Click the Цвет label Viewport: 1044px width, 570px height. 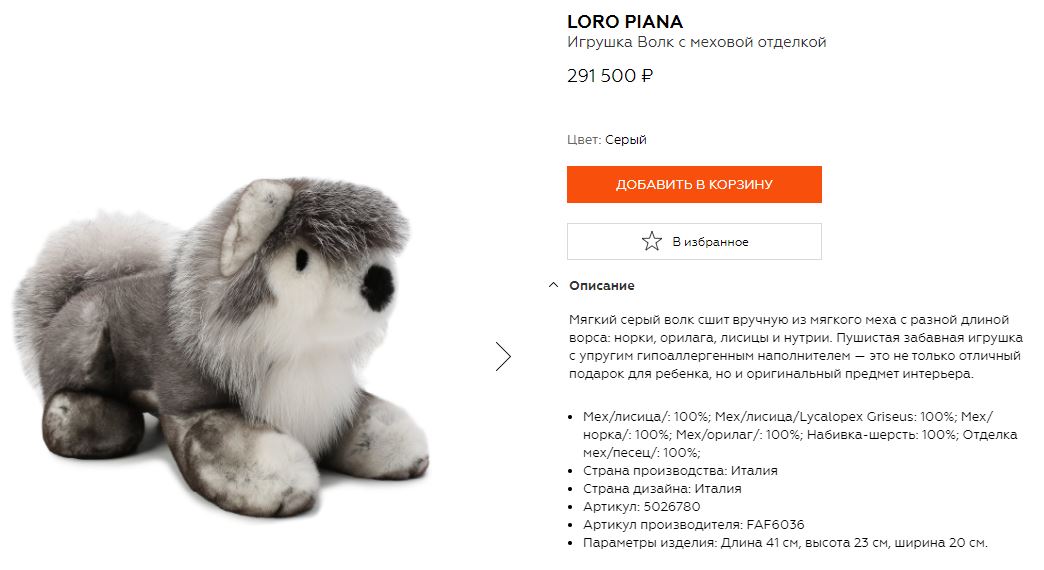584,140
